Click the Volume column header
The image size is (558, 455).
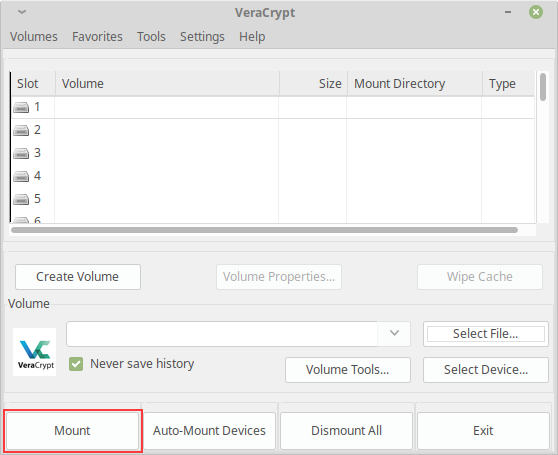[167, 84]
